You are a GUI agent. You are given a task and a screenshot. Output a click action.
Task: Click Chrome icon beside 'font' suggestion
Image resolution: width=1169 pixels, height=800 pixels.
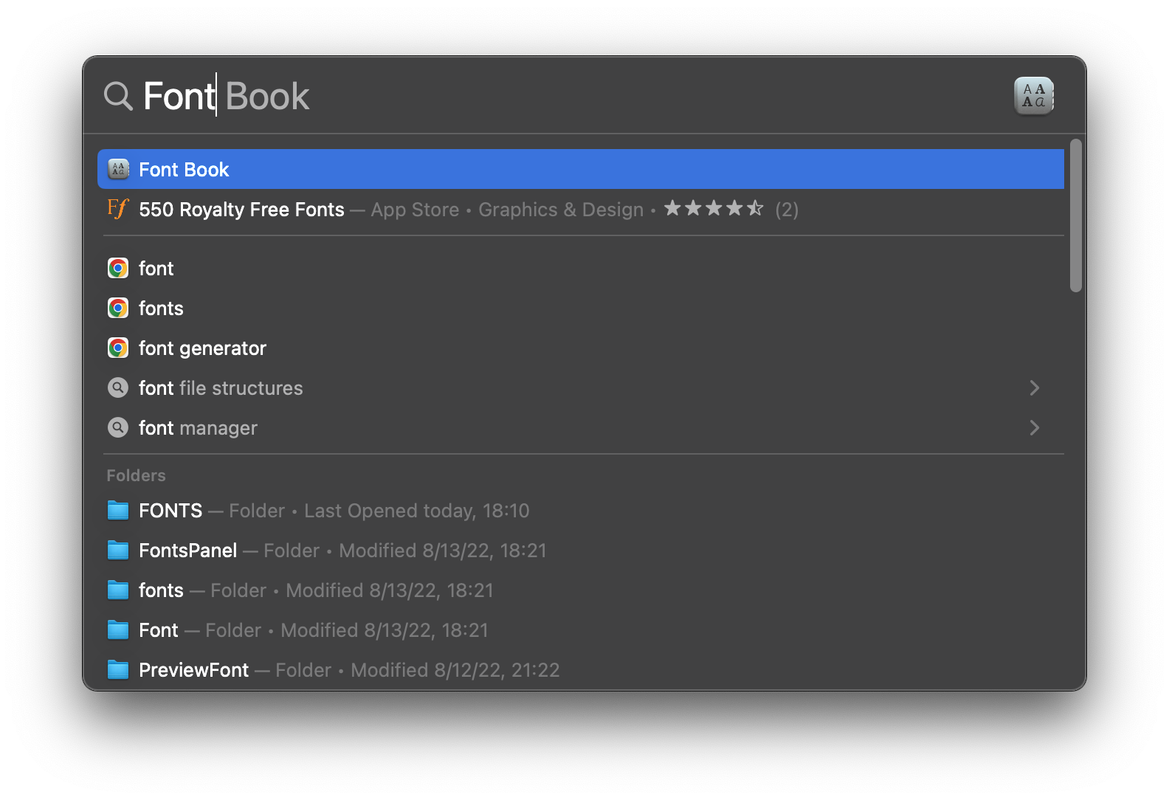[118, 268]
